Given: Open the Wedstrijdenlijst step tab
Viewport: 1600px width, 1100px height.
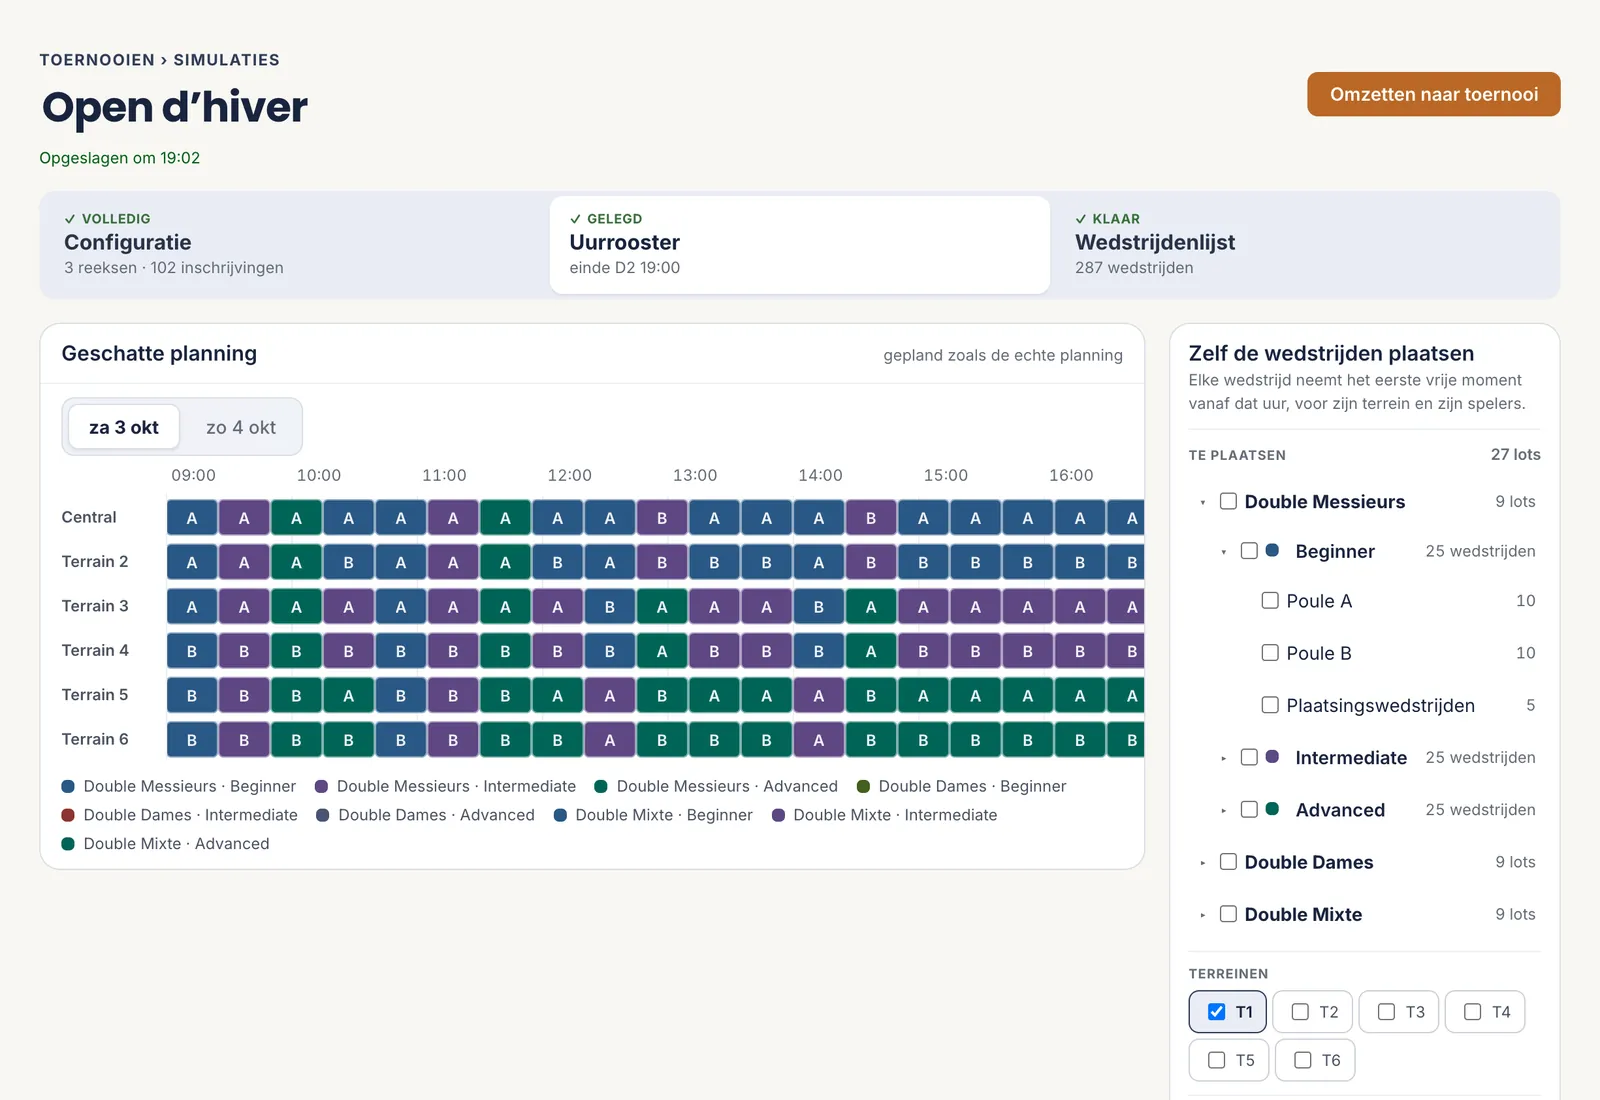Looking at the screenshot, I should [1304, 245].
